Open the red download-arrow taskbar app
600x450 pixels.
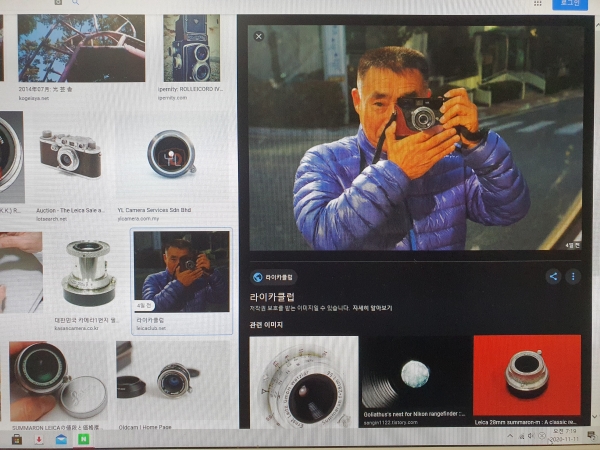pos(39,439)
